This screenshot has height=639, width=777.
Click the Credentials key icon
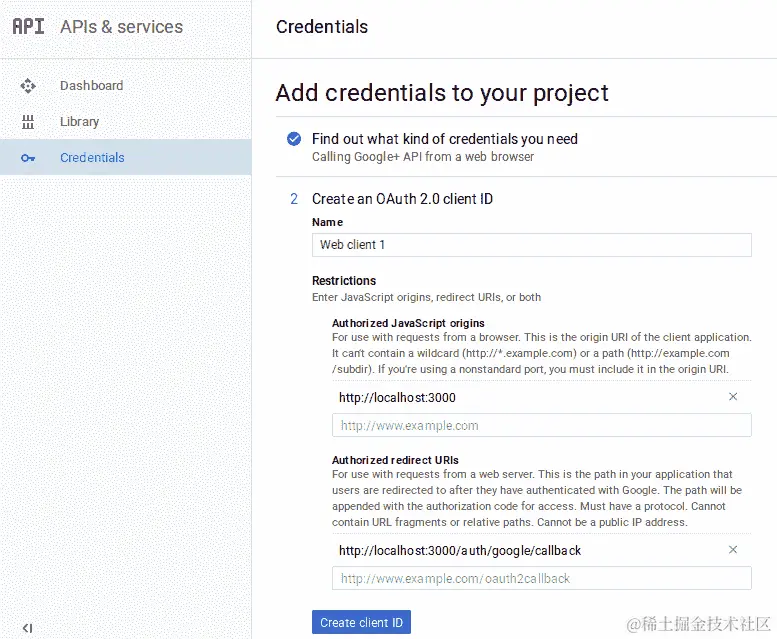(28, 158)
